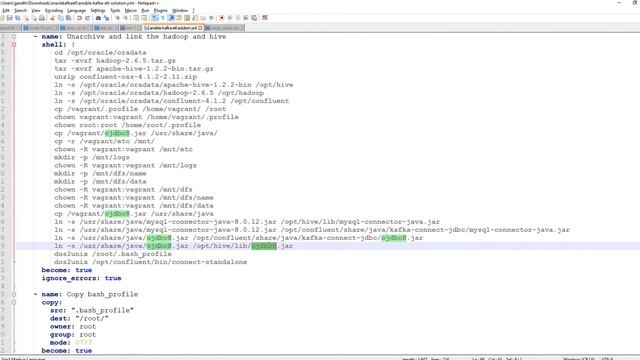Screen dimensions: 640x360
Task: Open the Window menu
Action: (x=180, y=11)
